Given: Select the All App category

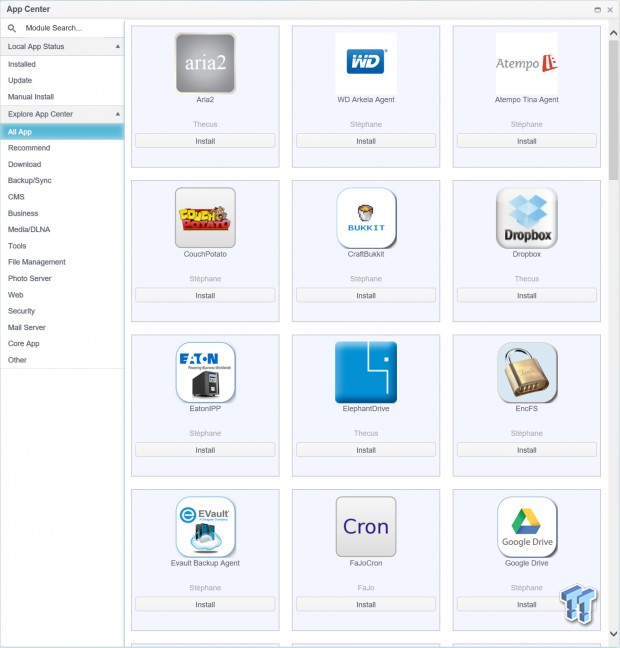Looking at the screenshot, I should coord(62,132).
